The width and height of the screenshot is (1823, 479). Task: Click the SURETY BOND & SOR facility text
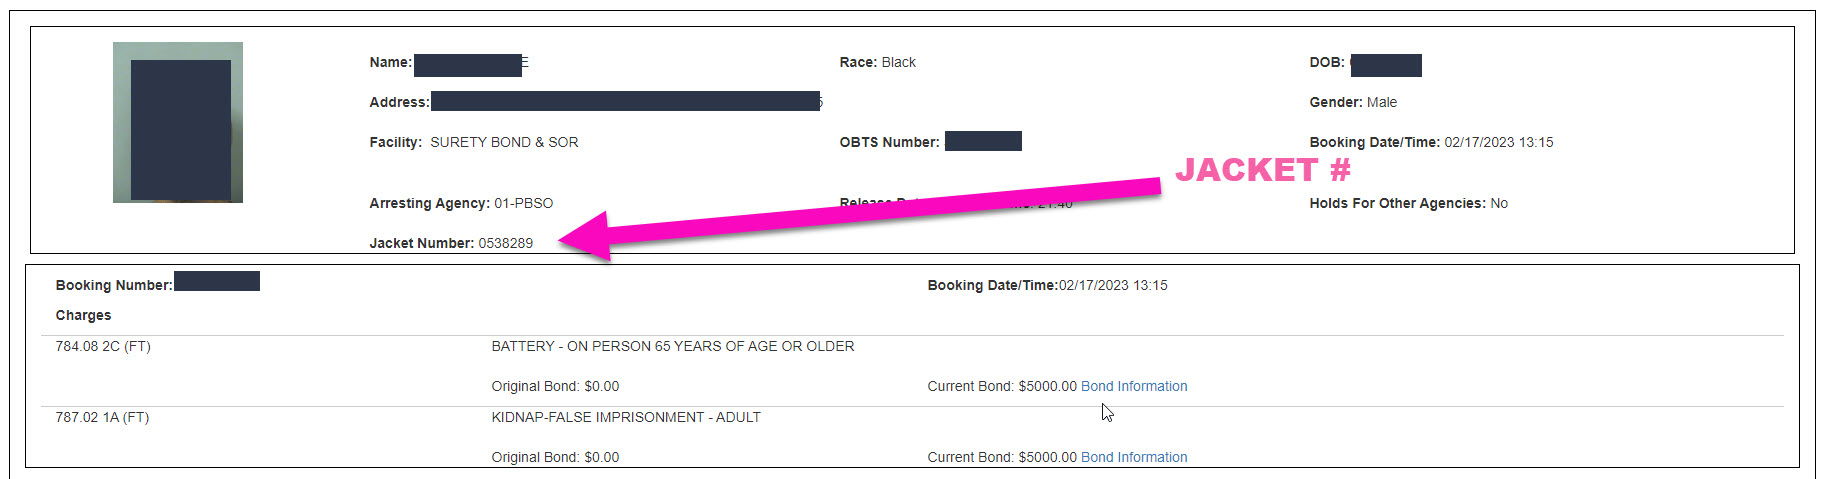tap(504, 142)
